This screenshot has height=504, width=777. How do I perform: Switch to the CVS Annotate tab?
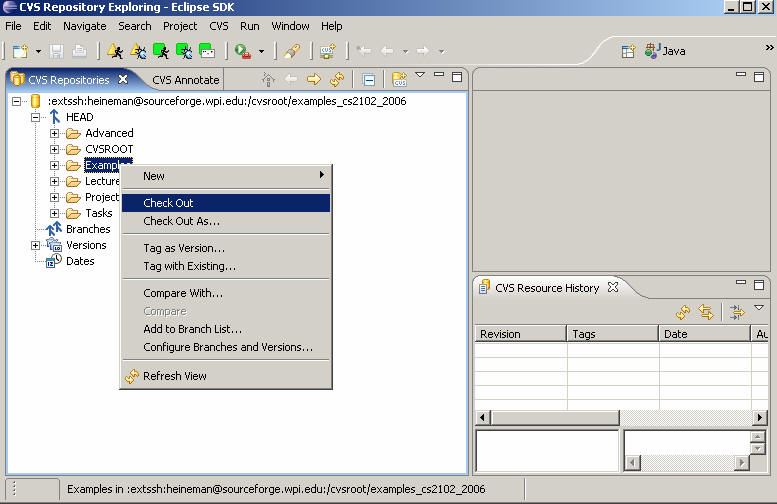tap(186, 80)
